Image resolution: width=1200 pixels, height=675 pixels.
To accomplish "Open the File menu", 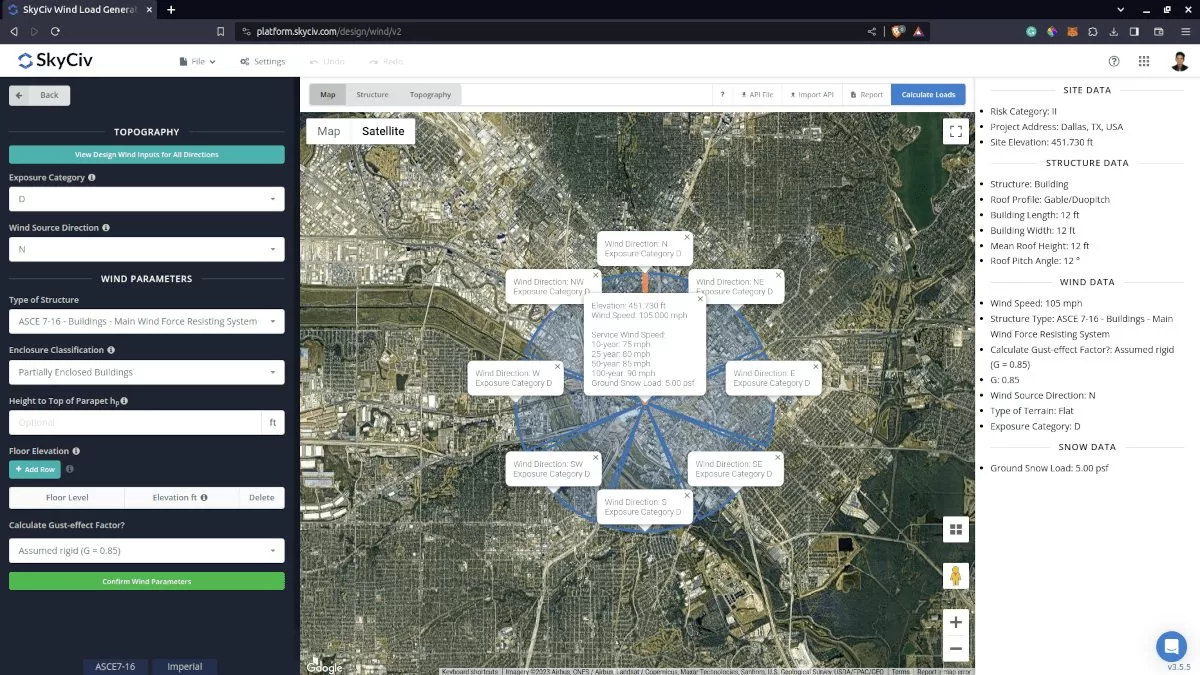I will tap(197, 61).
